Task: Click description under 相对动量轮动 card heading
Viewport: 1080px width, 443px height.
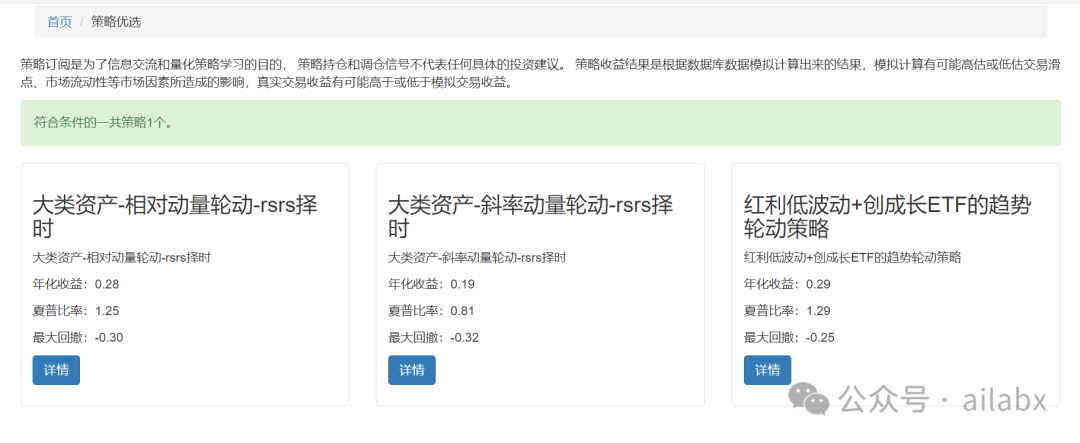Action: [x=121, y=258]
